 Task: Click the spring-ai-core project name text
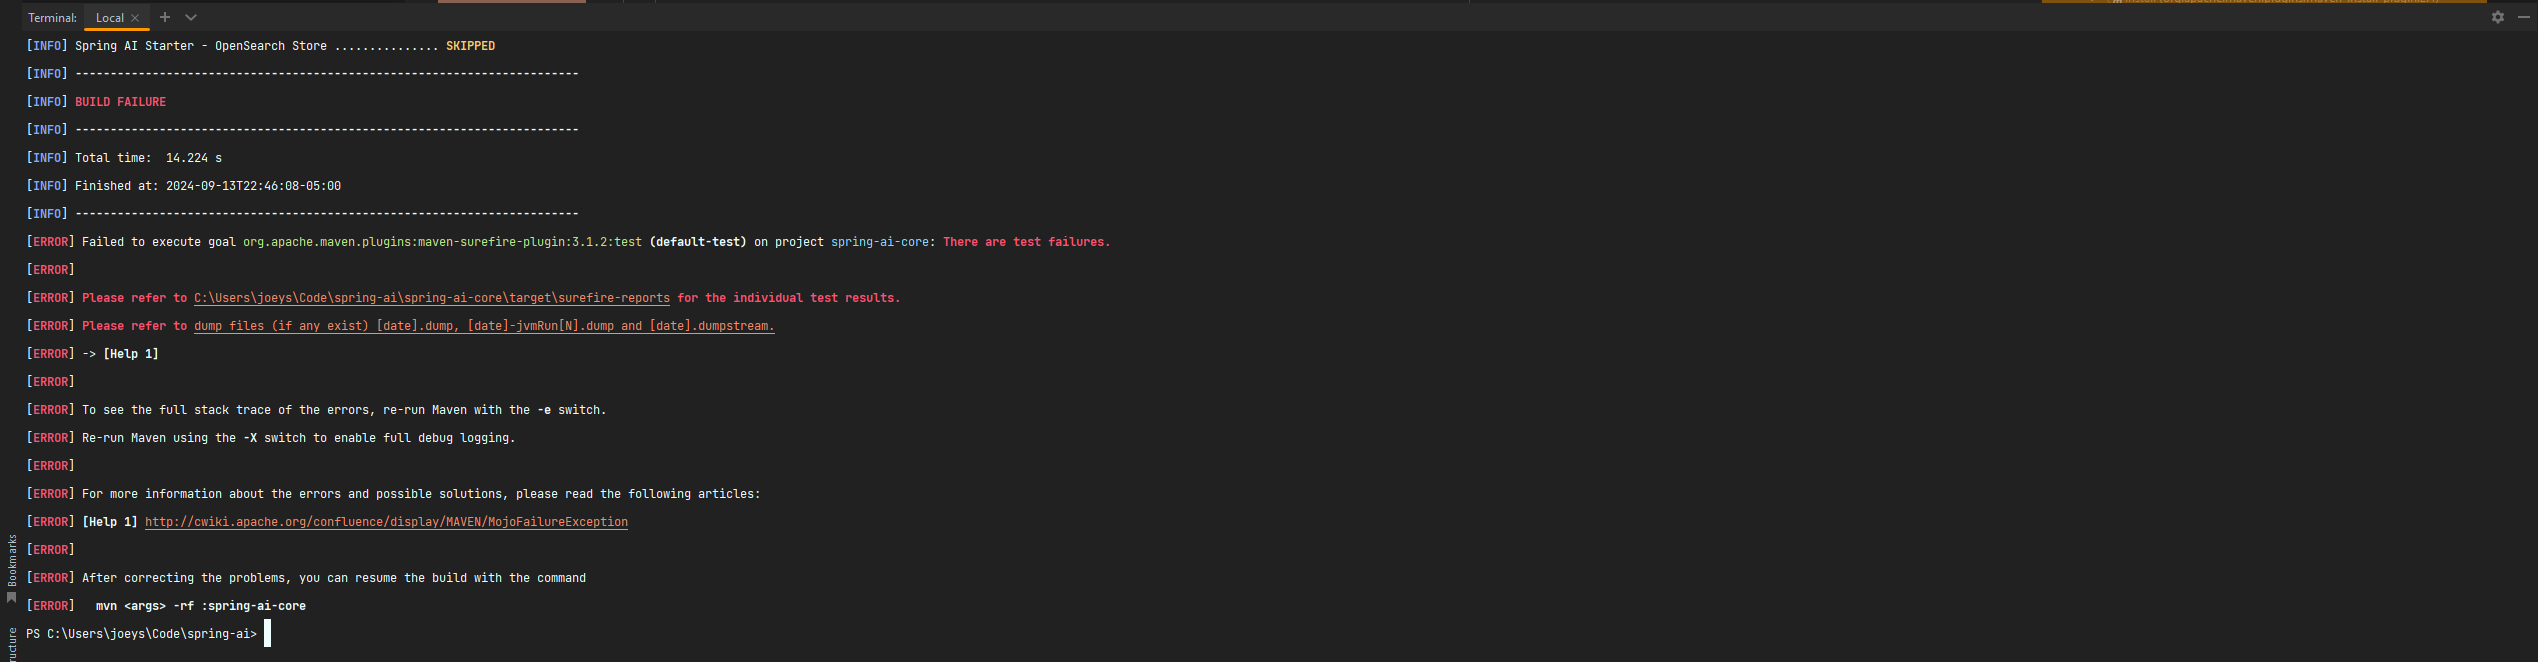click(x=880, y=242)
